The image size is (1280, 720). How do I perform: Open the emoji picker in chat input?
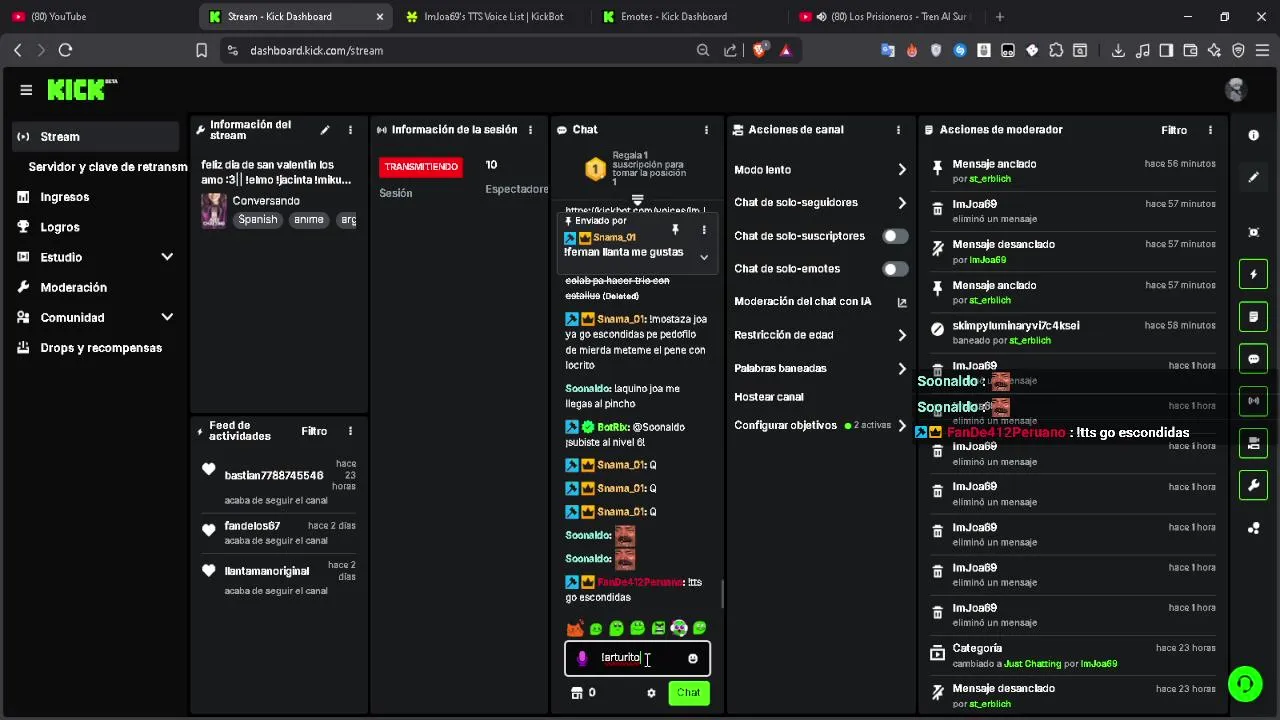[693, 658]
